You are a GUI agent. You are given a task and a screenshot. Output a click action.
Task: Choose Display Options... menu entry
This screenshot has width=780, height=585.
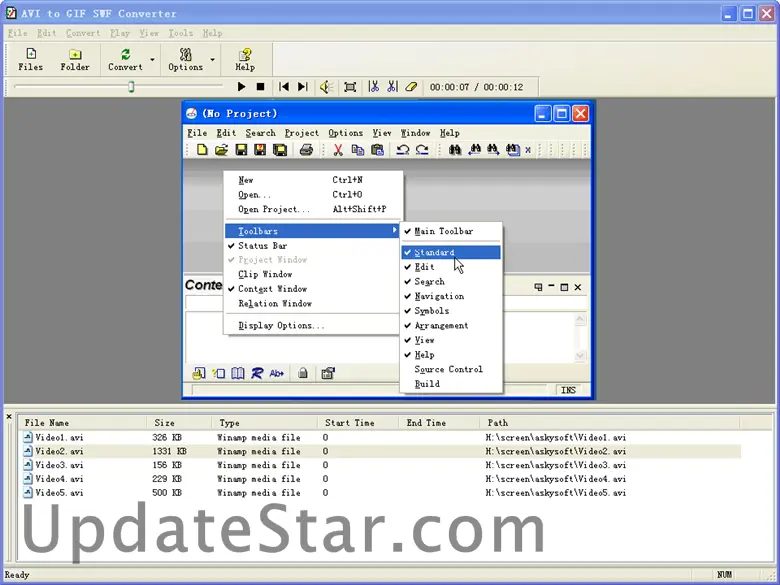click(312, 326)
